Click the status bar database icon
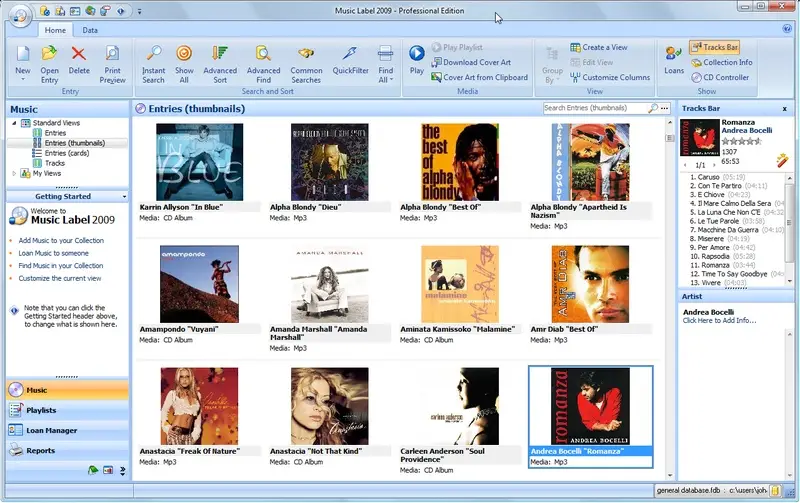Screen dimensions: 800x503 [774, 491]
